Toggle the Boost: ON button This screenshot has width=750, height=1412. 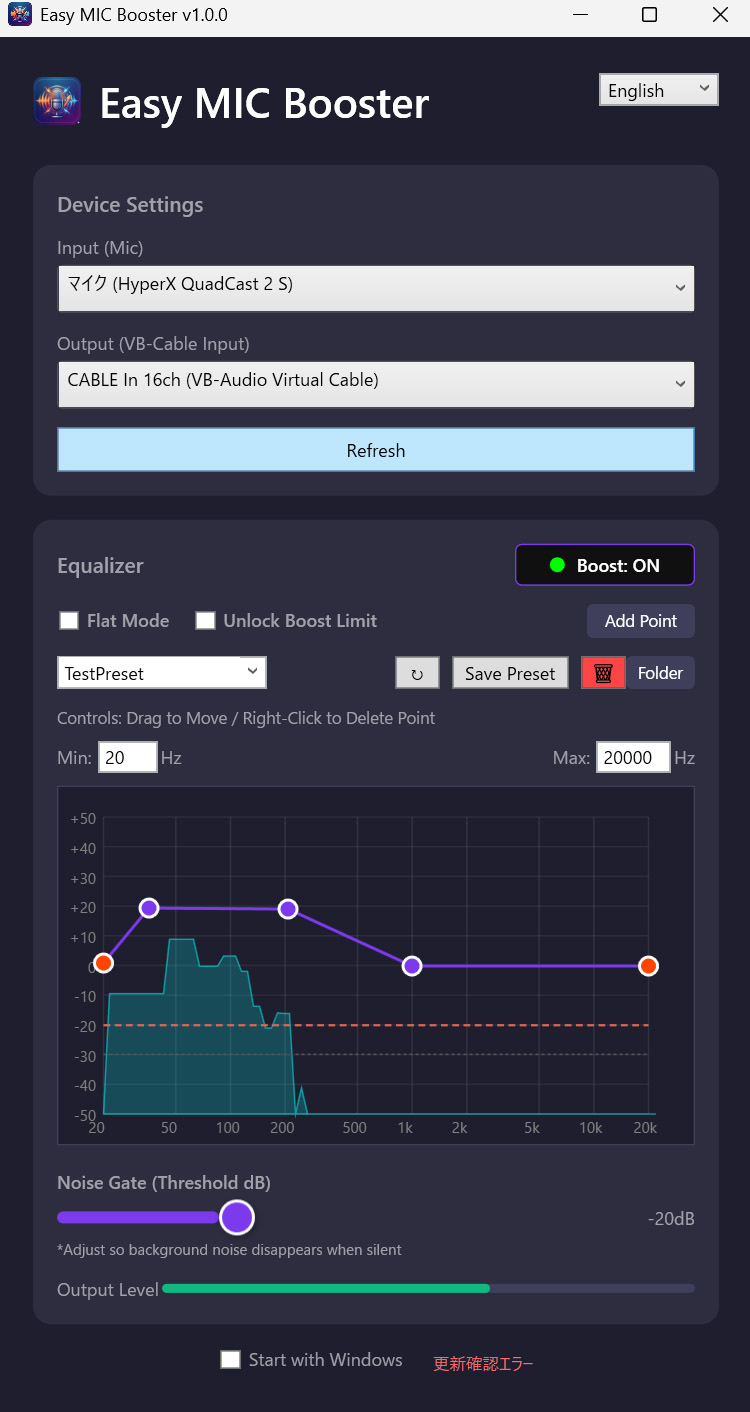click(605, 565)
